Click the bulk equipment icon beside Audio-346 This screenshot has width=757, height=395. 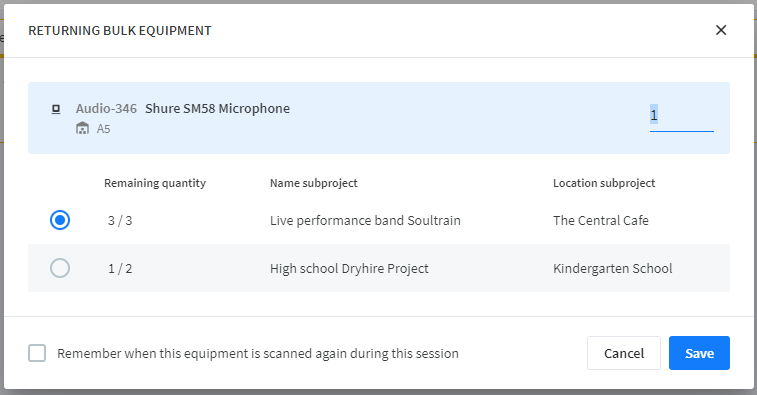[56, 109]
